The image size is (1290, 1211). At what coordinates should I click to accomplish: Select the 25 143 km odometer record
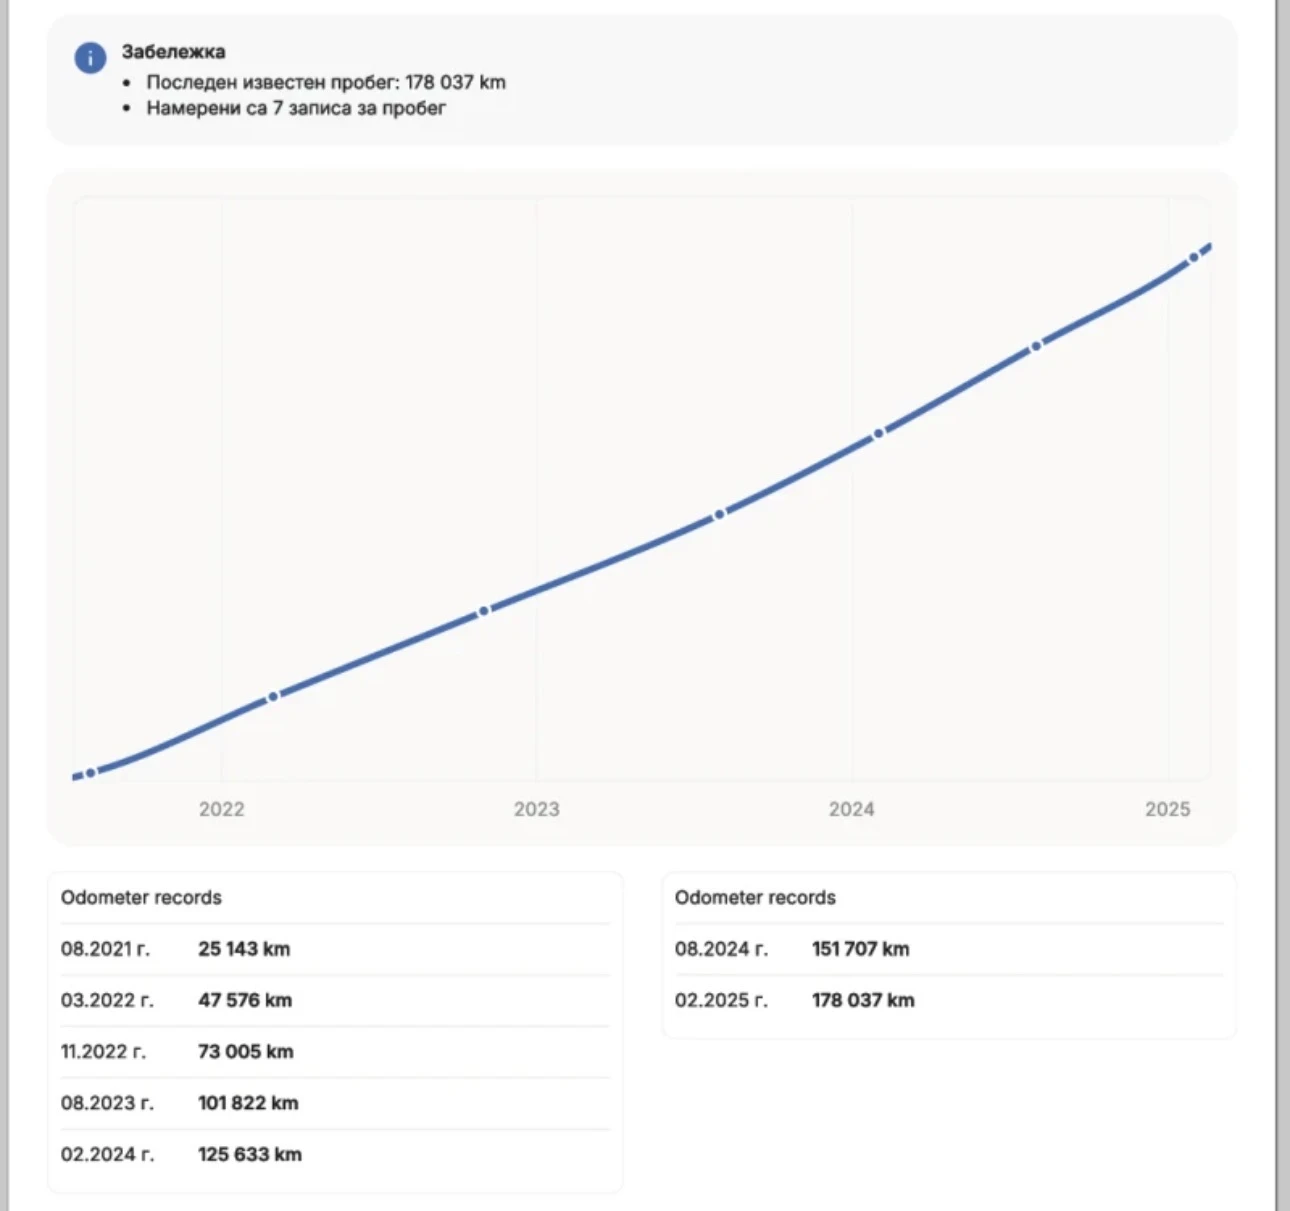click(x=244, y=949)
